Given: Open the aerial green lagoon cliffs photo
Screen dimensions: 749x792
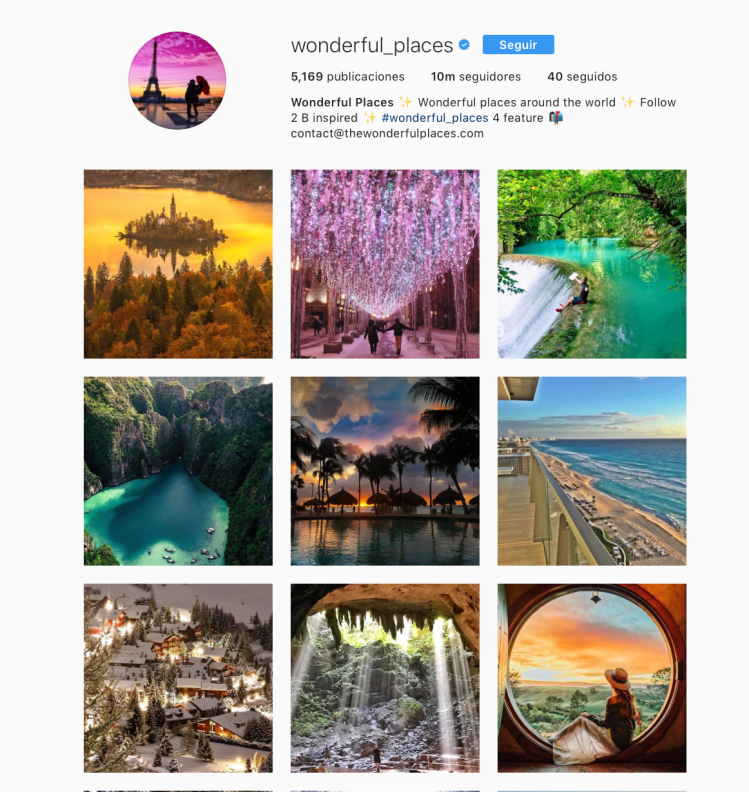Looking at the screenshot, I should (x=178, y=471).
